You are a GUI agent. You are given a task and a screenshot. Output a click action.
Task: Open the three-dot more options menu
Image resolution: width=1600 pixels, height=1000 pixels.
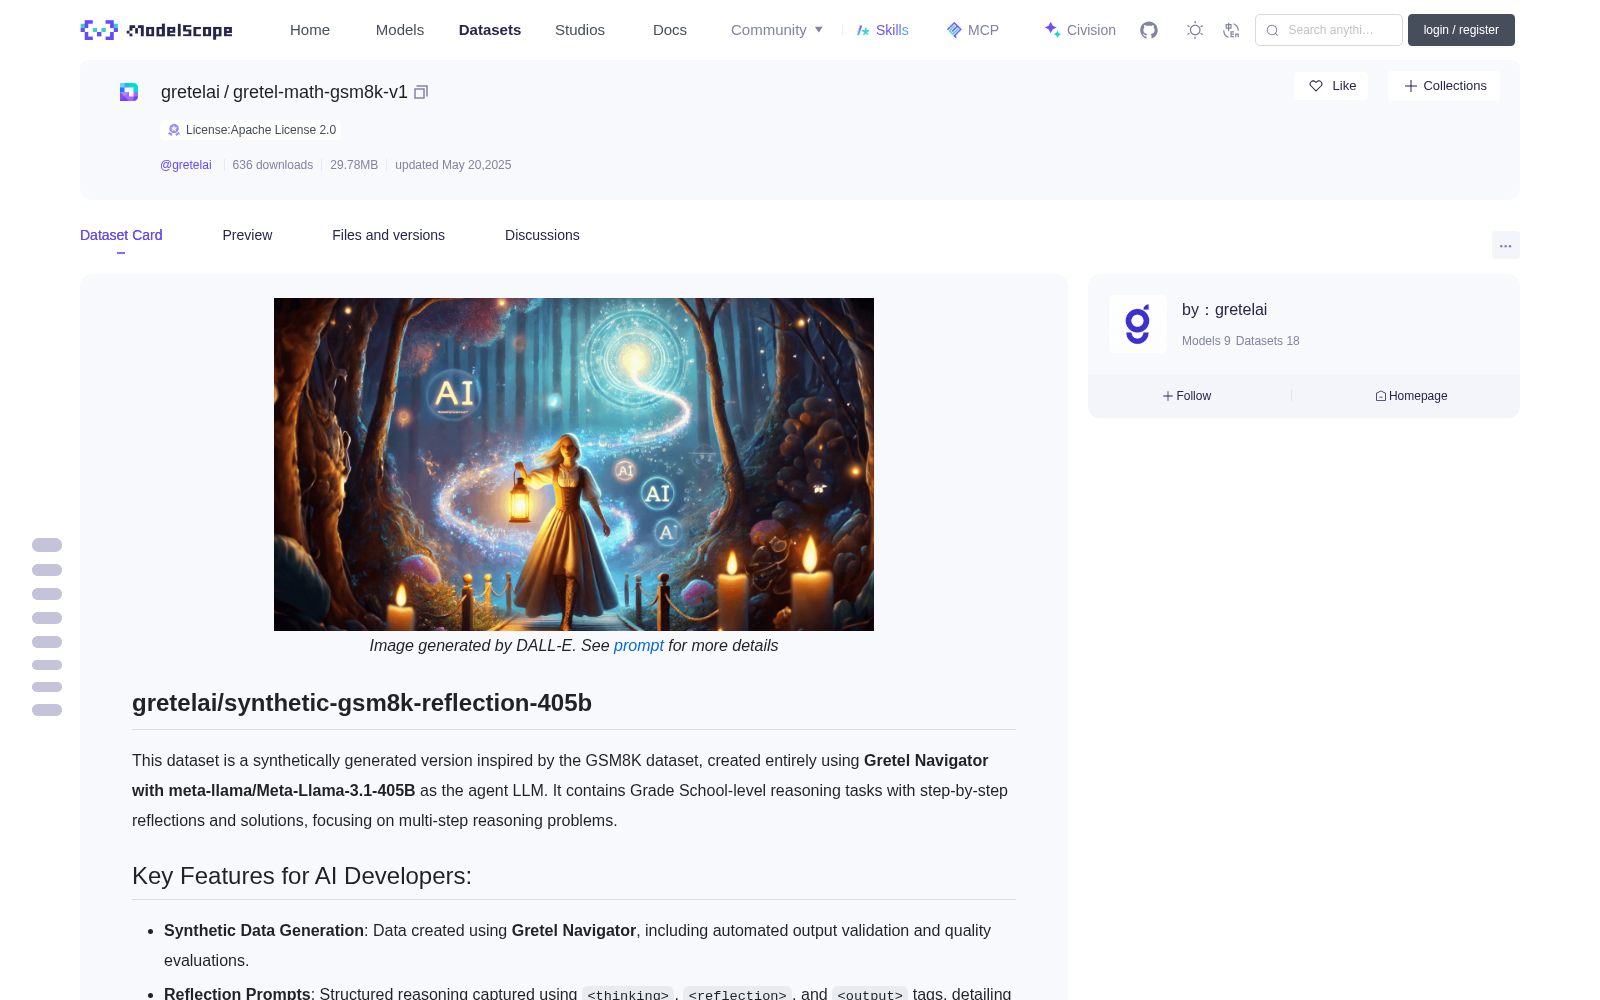[1506, 245]
